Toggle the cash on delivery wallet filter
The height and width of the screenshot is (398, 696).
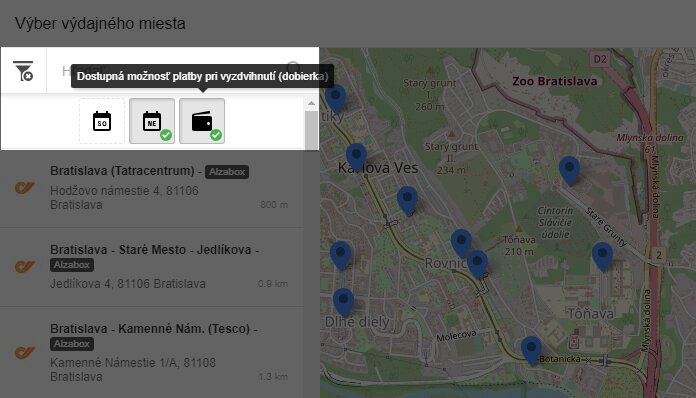click(202, 121)
